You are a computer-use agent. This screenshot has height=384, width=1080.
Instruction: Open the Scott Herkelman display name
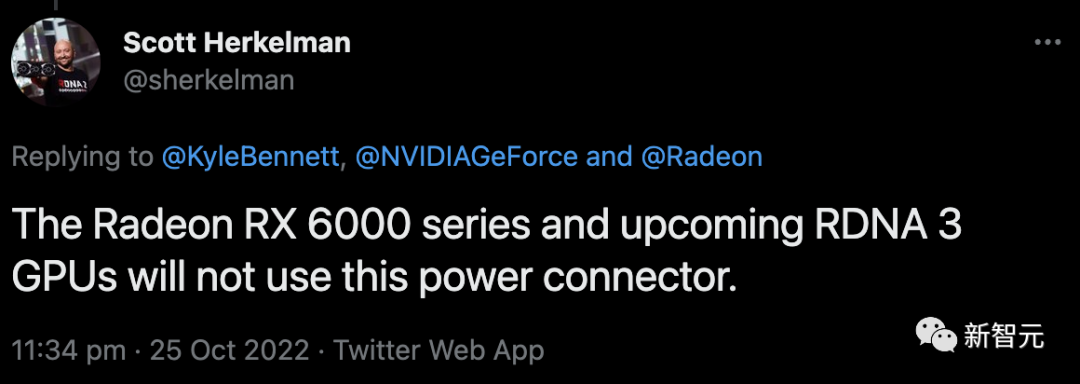pos(237,43)
